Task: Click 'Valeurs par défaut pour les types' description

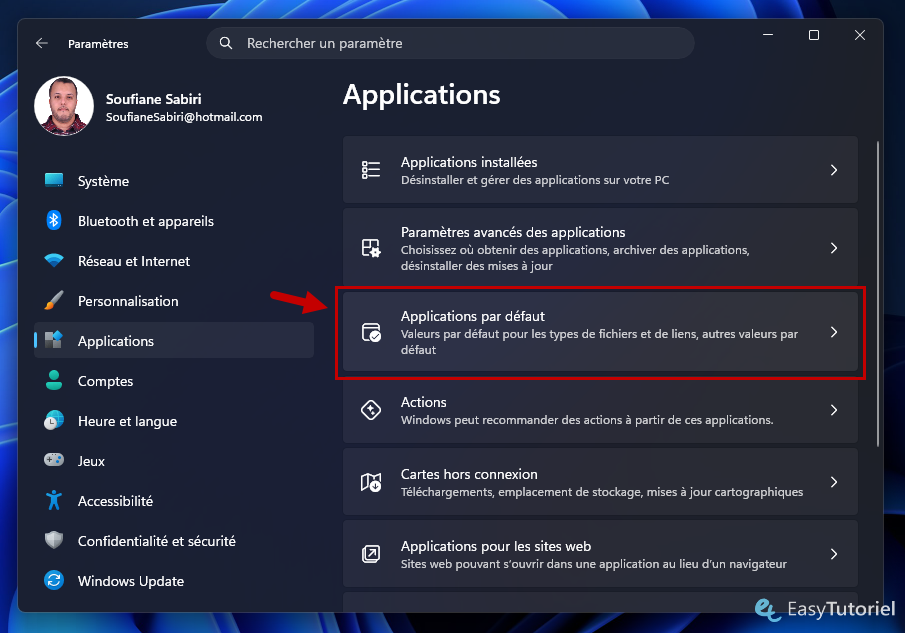Action: (599, 342)
